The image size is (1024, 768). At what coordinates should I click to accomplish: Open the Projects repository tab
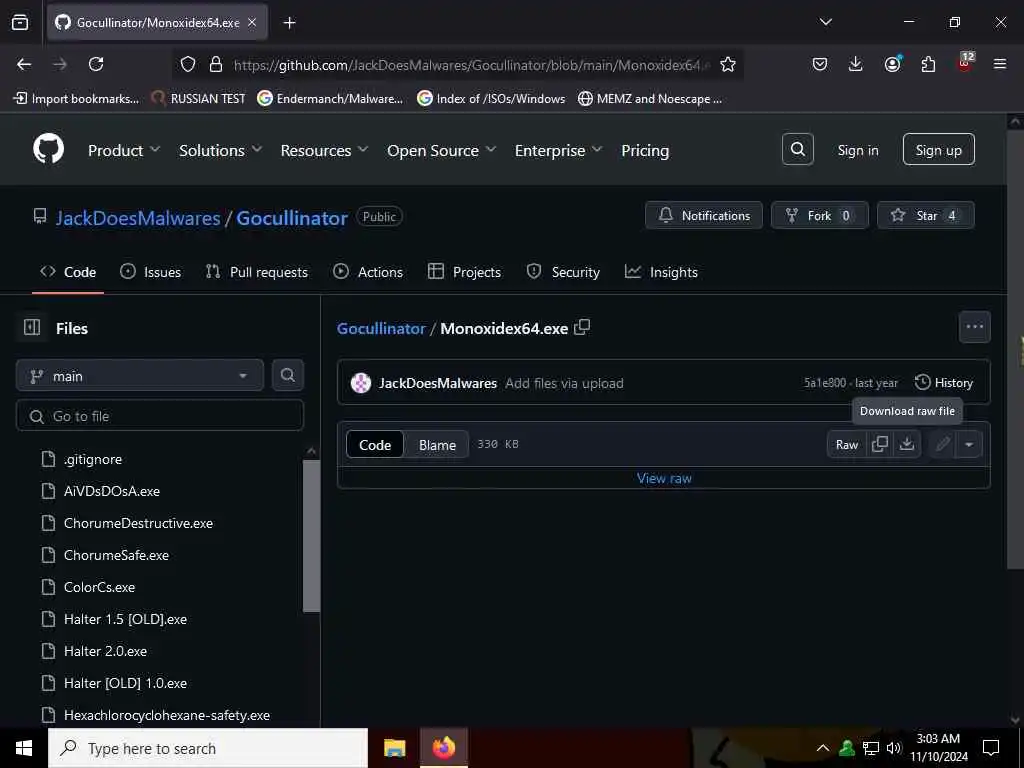464,272
